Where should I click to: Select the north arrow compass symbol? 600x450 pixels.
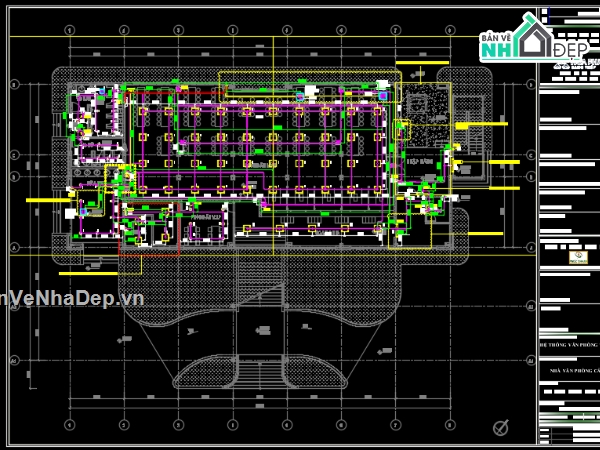click(501, 427)
